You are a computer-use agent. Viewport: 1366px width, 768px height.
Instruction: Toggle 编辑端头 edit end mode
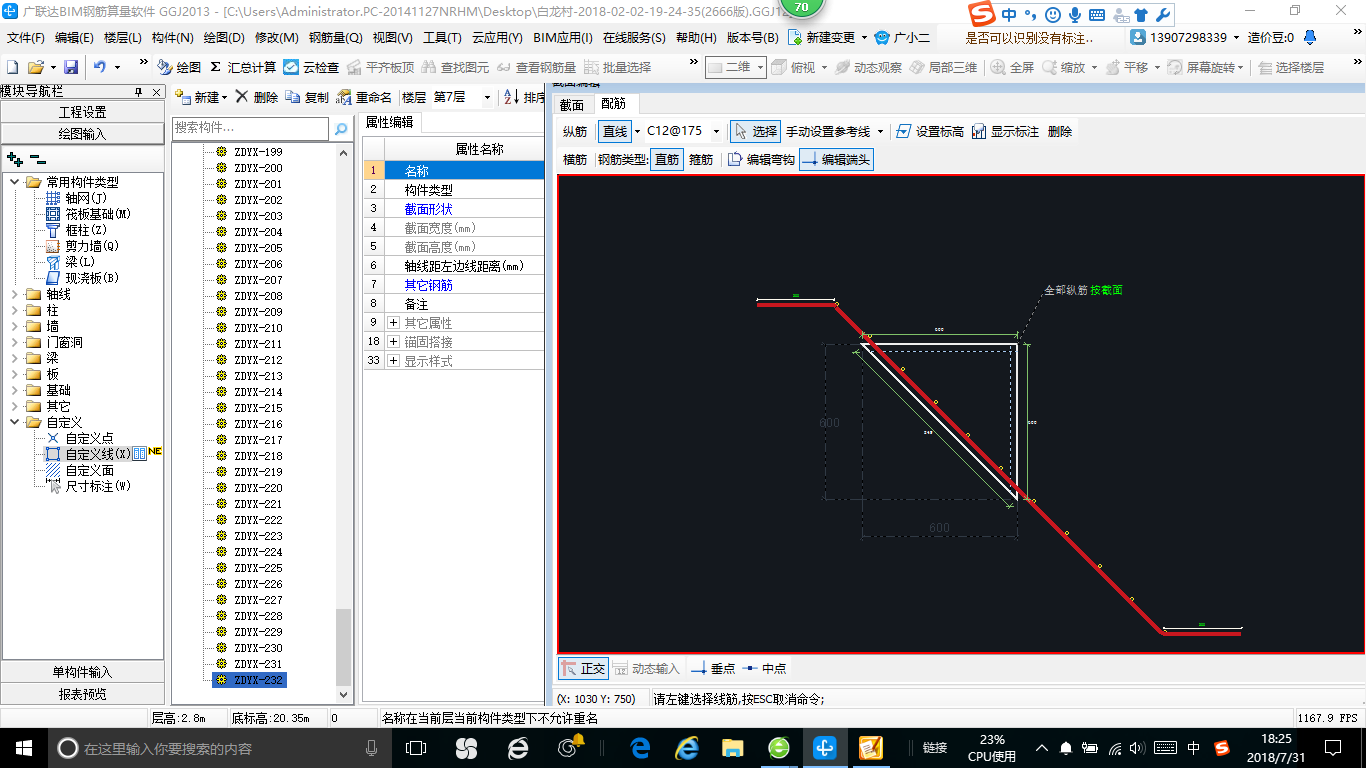coord(836,159)
